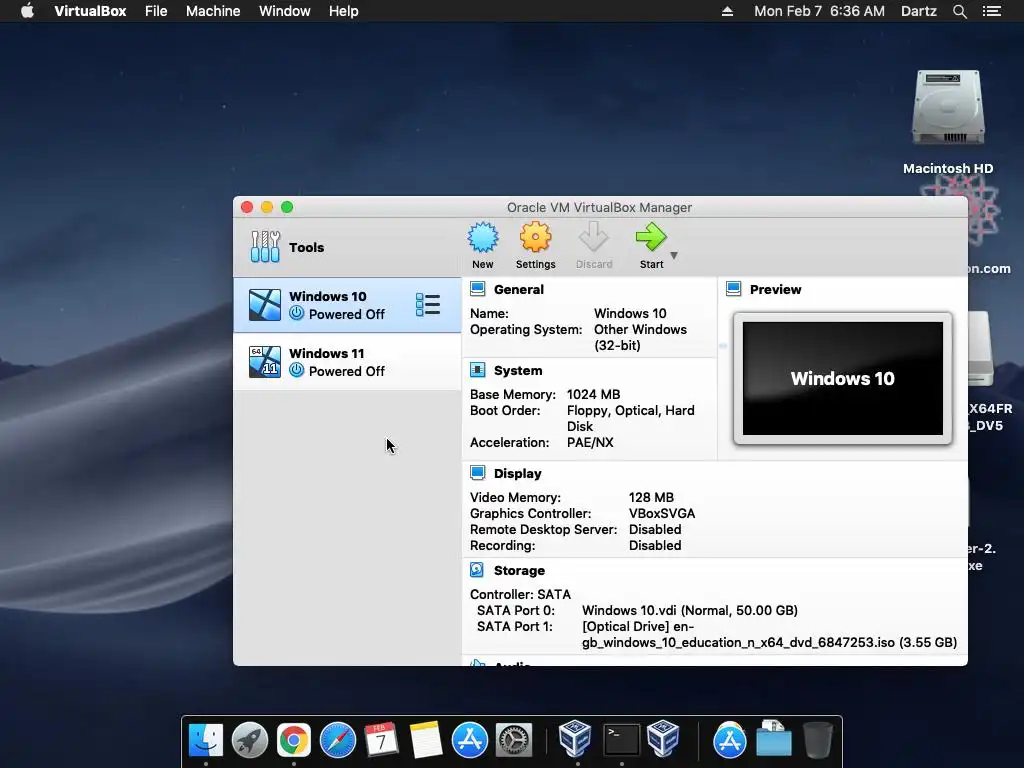The height and width of the screenshot is (768, 1024).
Task: Start the VM with the green arrow
Action: (x=651, y=238)
